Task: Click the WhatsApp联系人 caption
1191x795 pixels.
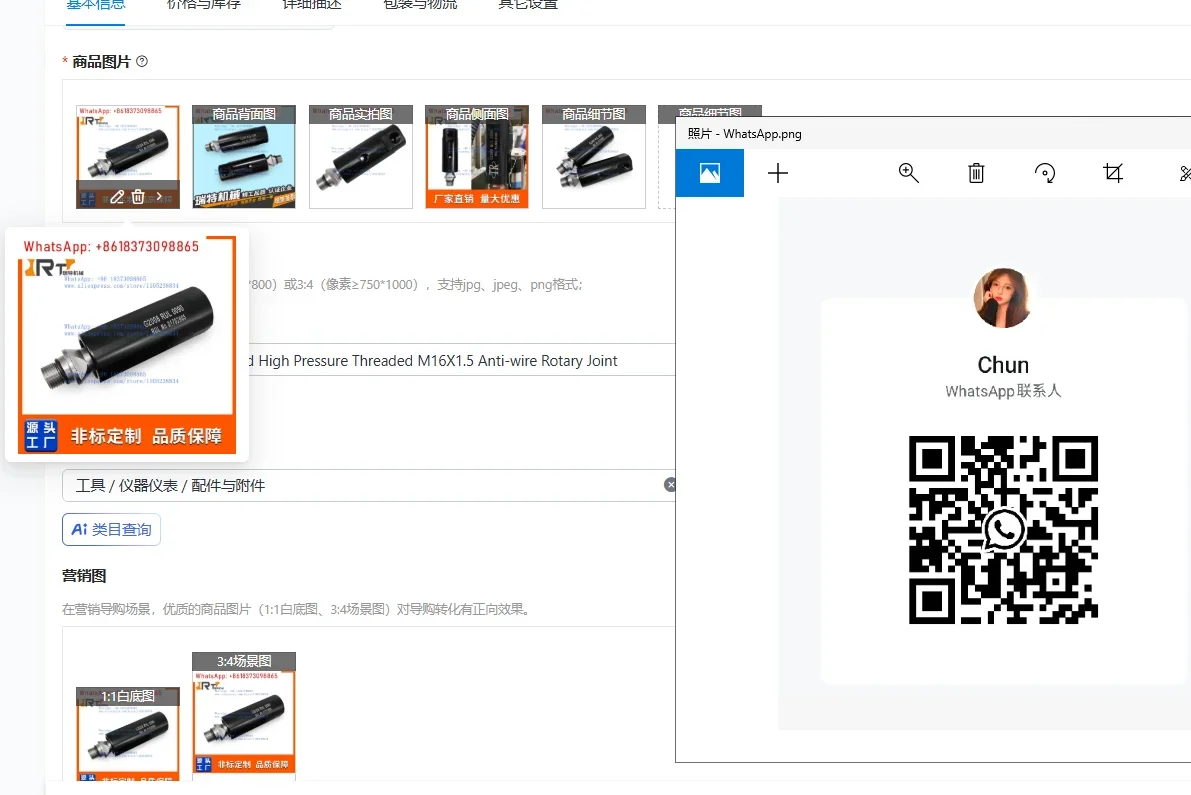Action: [x=1003, y=391]
